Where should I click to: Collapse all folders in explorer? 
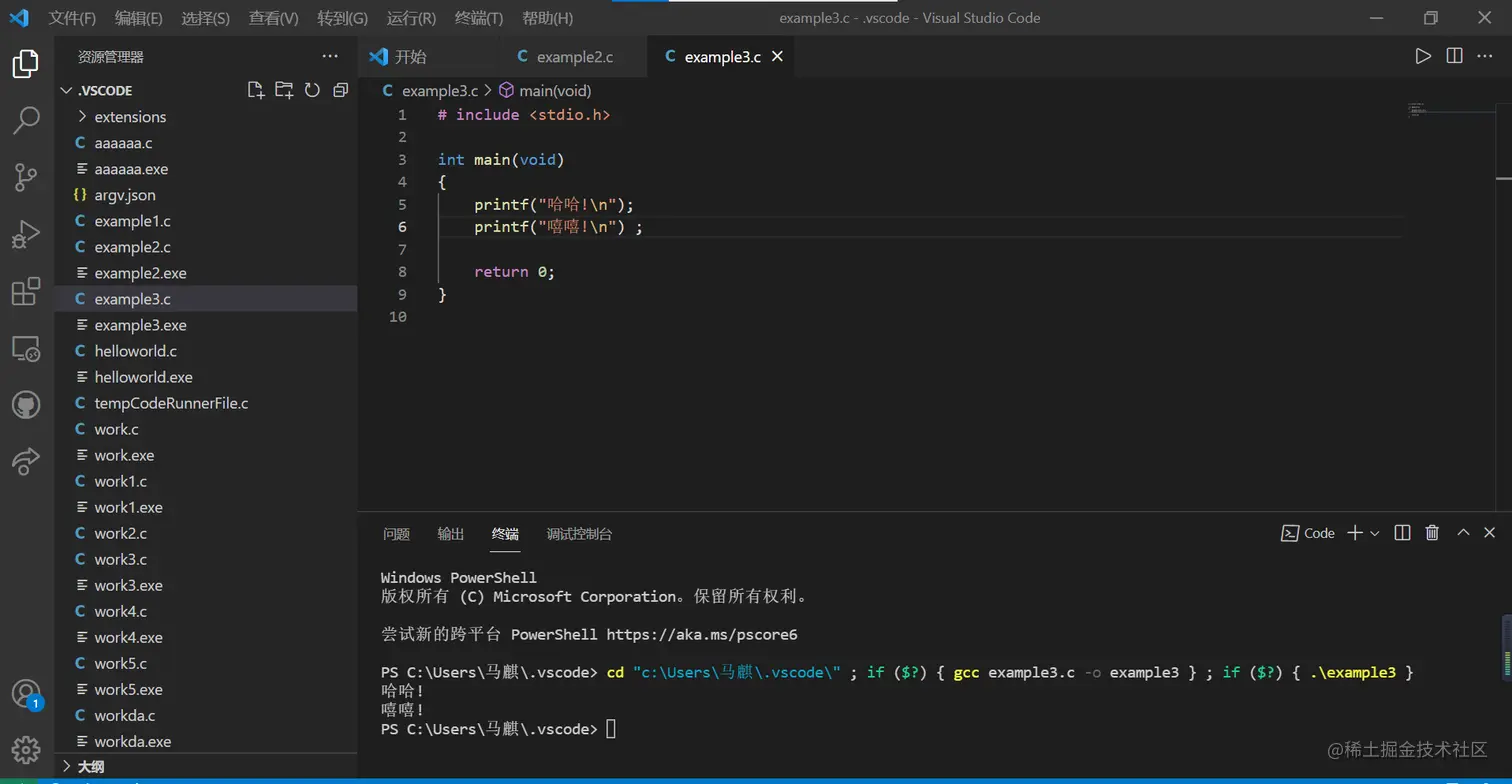pos(340,90)
